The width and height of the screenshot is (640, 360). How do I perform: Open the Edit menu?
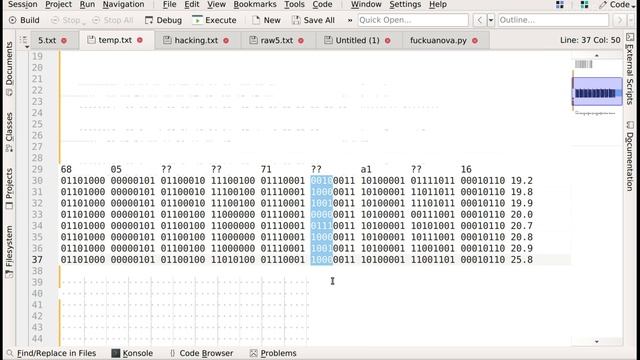point(191,4)
